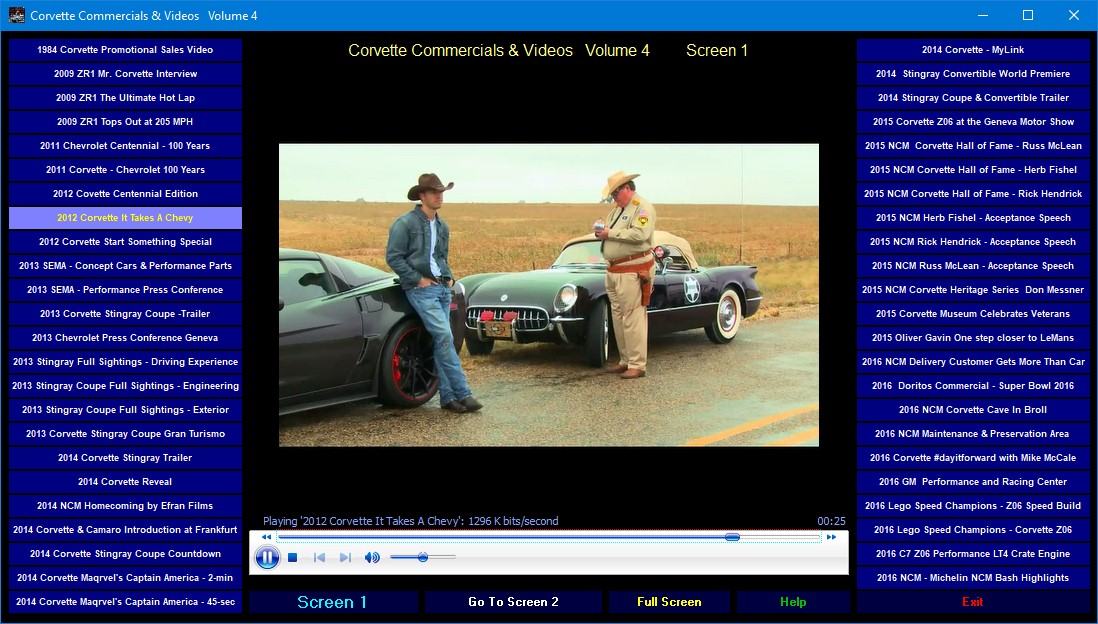
Task: Click the seek bar progress handle
Action: pyautogui.click(x=732, y=537)
